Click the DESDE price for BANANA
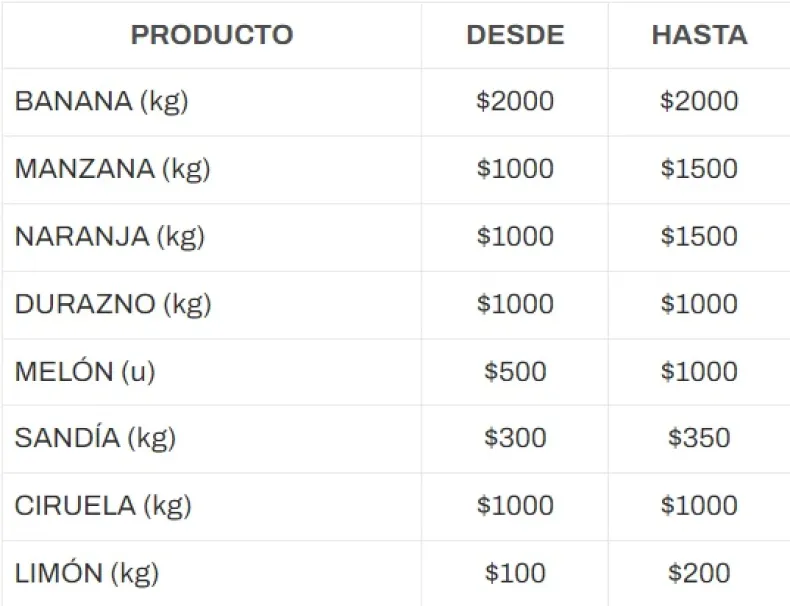 coord(515,101)
